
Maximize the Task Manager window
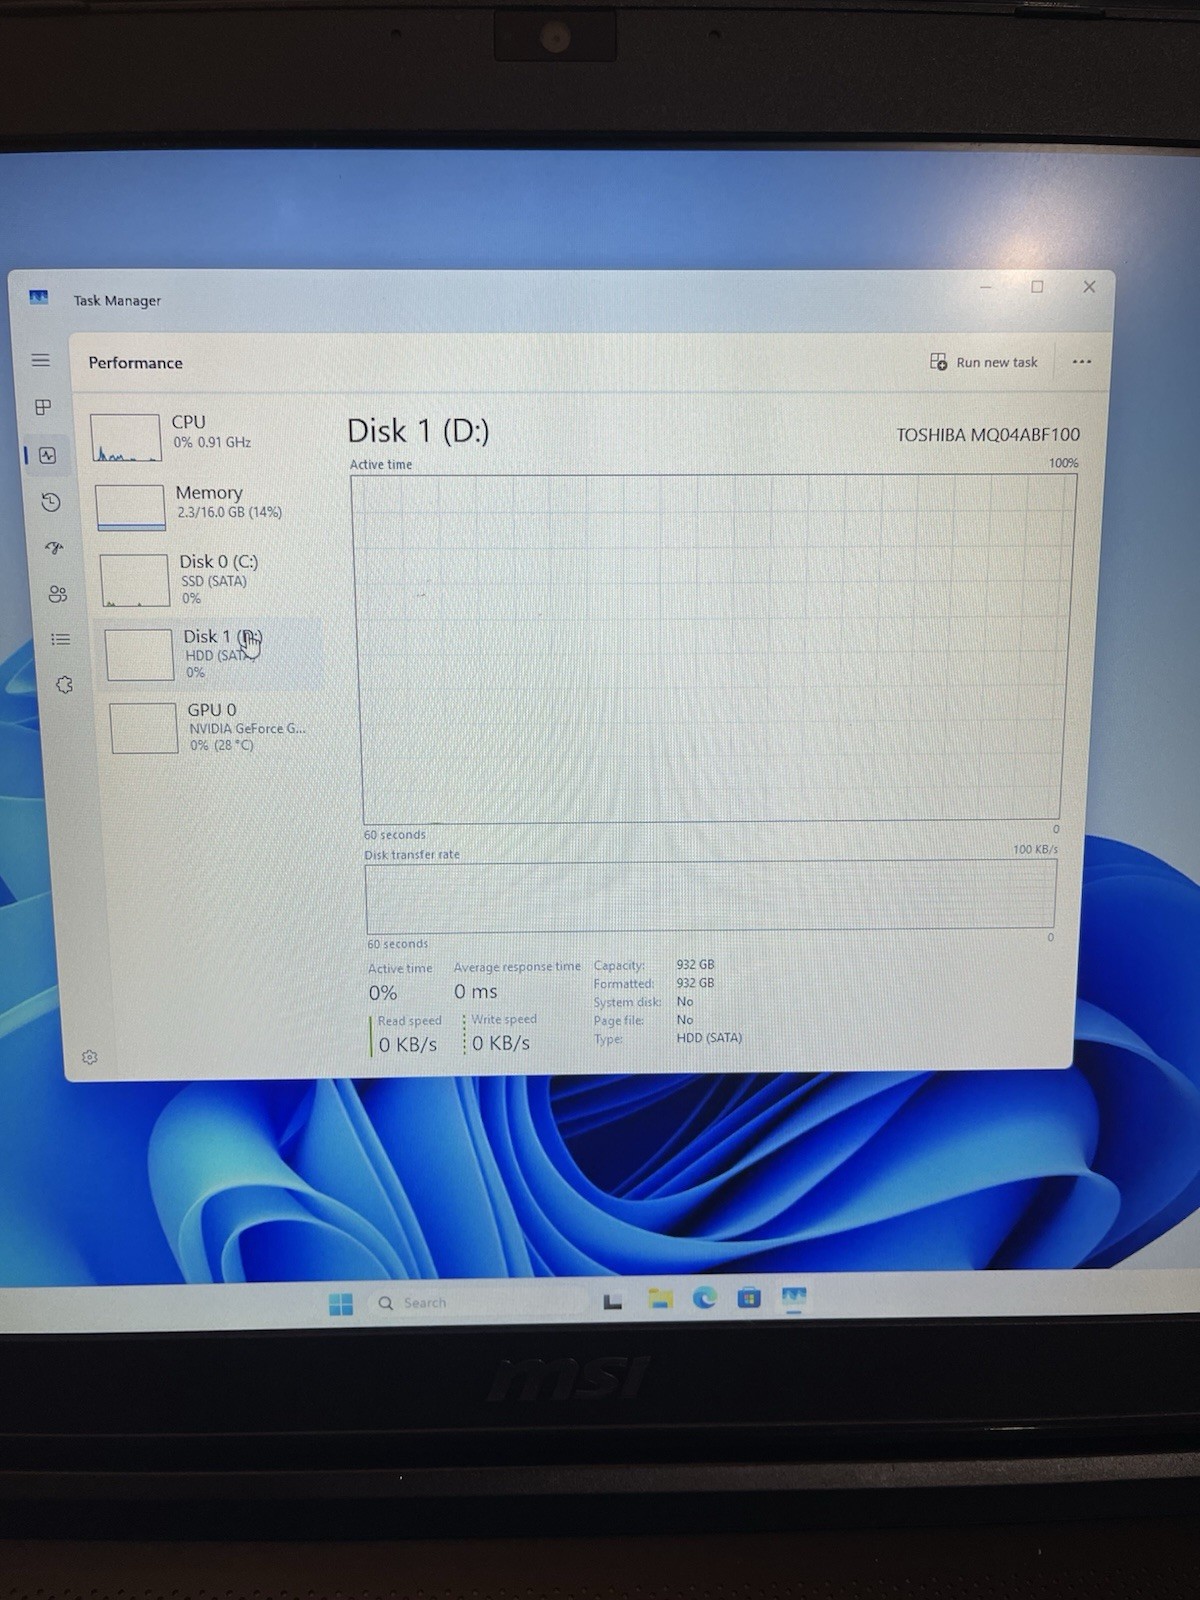(x=1037, y=287)
